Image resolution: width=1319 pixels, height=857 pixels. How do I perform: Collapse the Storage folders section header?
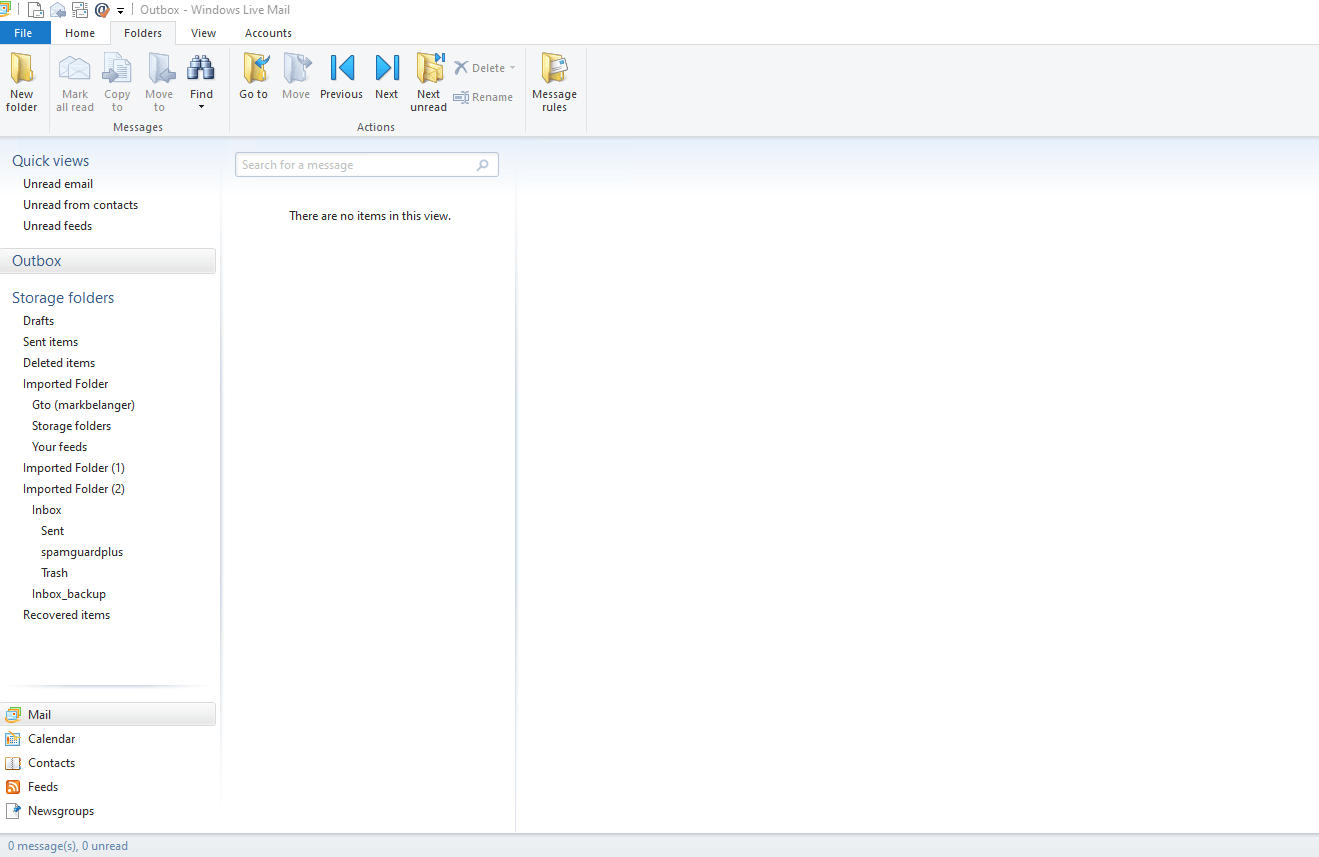tap(63, 298)
